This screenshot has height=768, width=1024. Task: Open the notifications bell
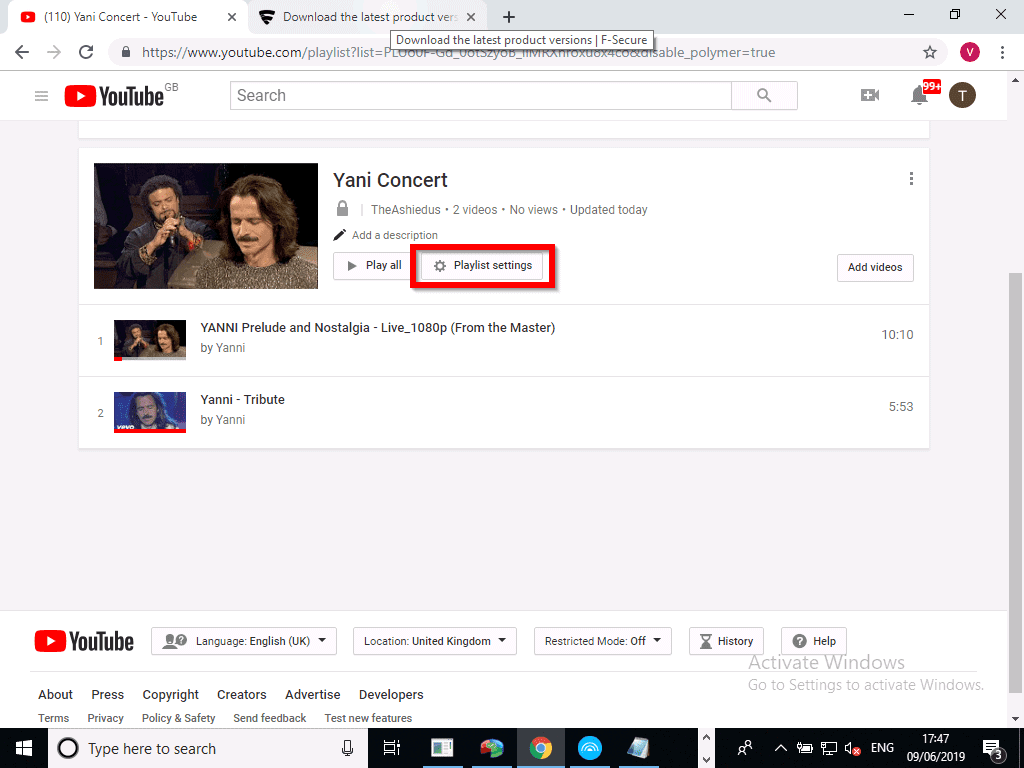pos(919,95)
